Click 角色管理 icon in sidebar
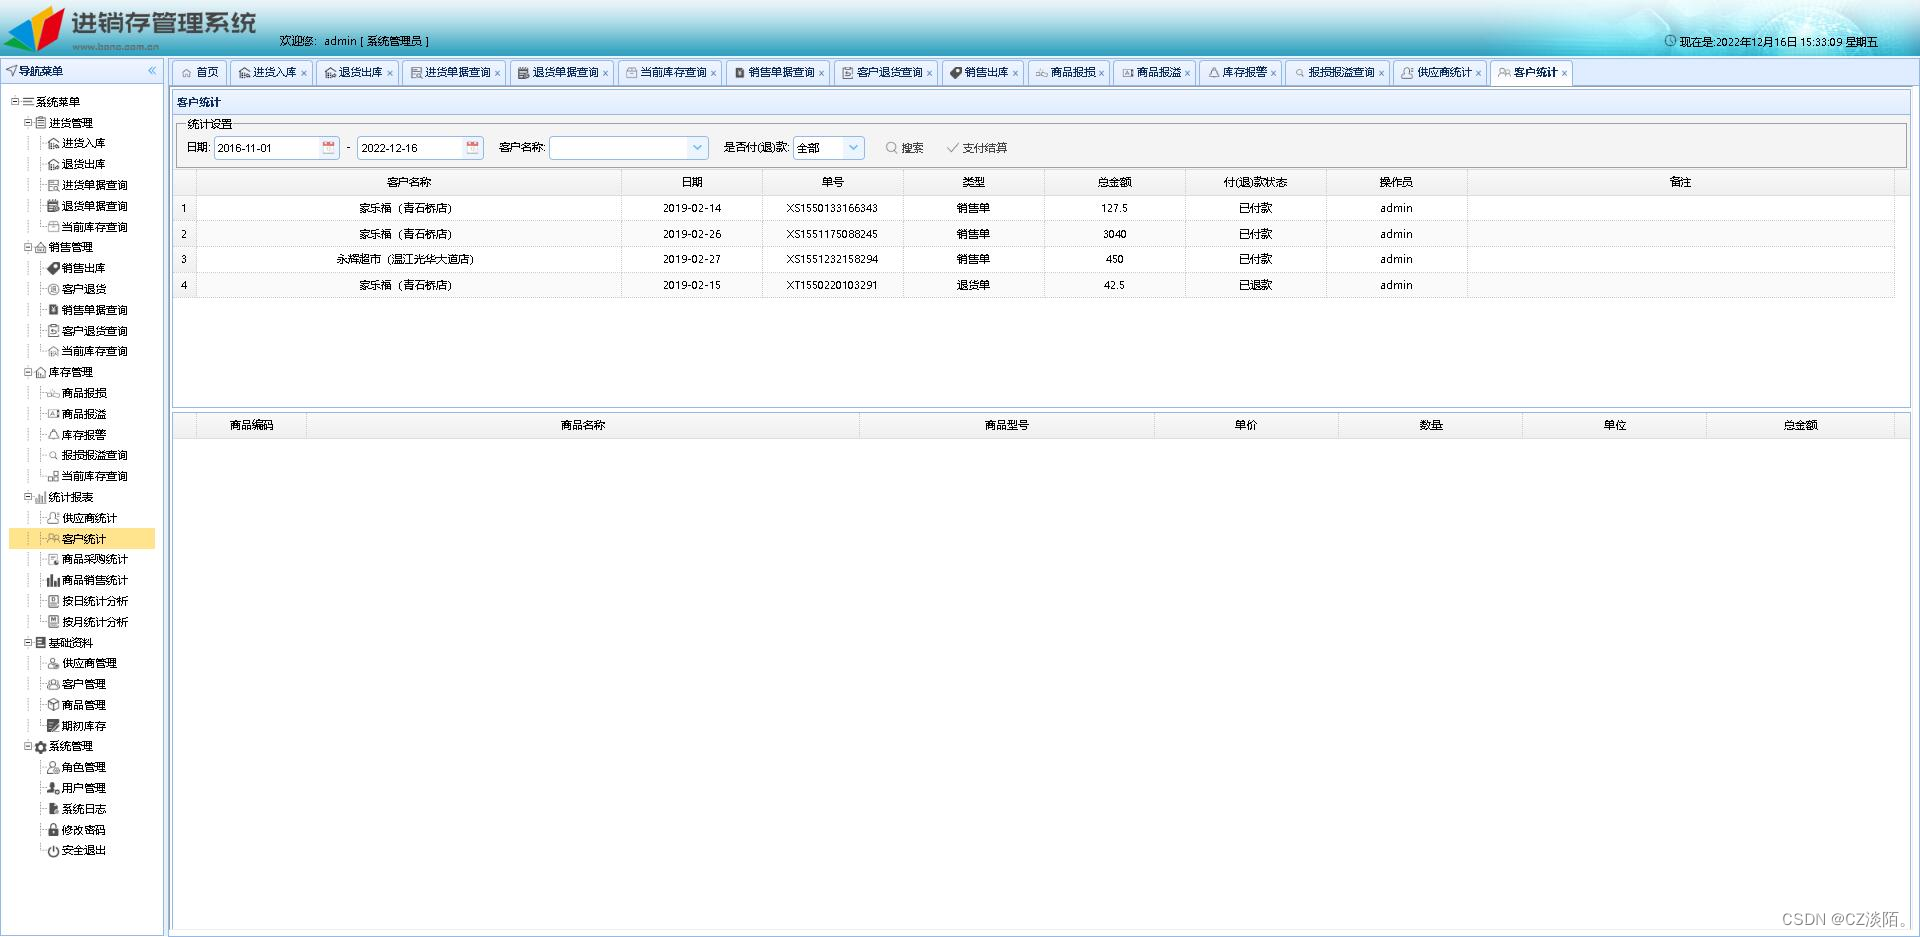Image resolution: width=1920 pixels, height=937 pixels. pos(54,767)
